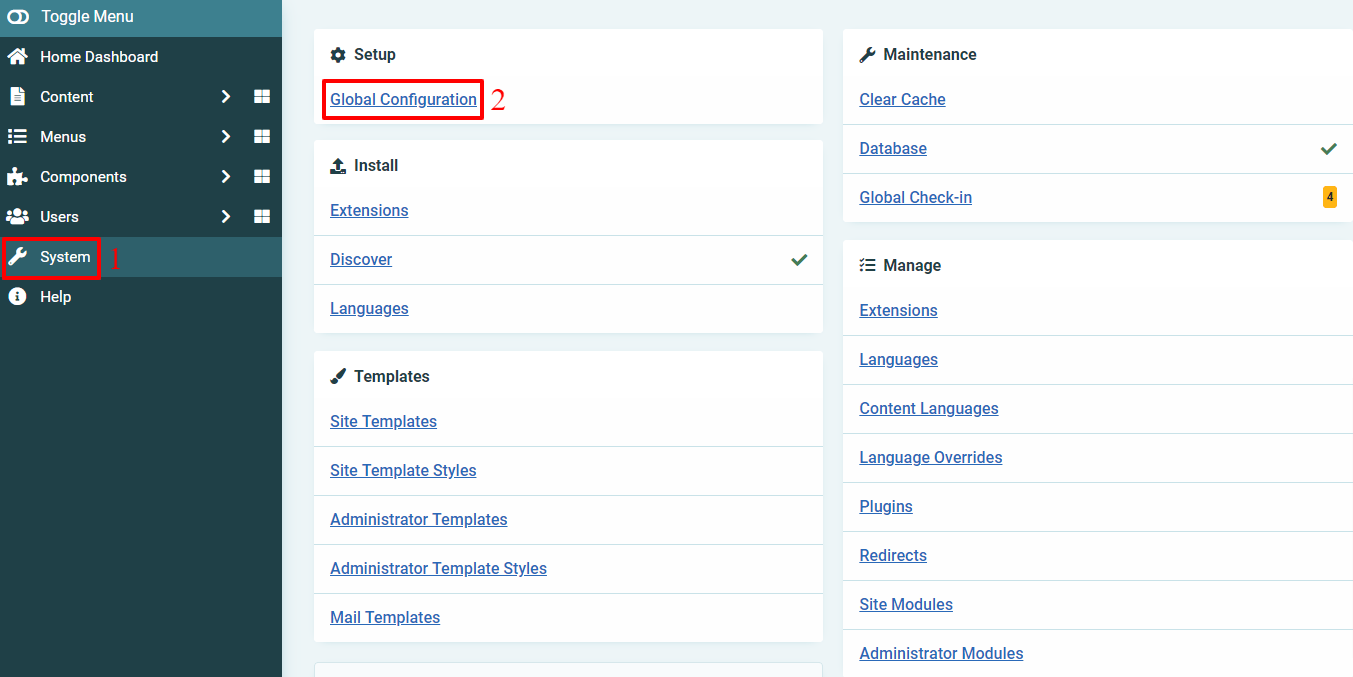Expand the Users submenu chevron
Image resolution: width=1353 pixels, height=677 pixels.
[x=224, y=216]
